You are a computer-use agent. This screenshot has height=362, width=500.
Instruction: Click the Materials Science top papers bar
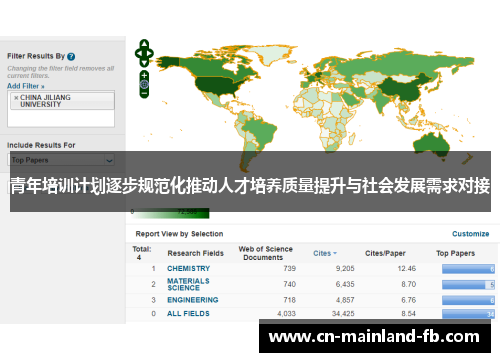pyautogui.click(x=468, y=285)
